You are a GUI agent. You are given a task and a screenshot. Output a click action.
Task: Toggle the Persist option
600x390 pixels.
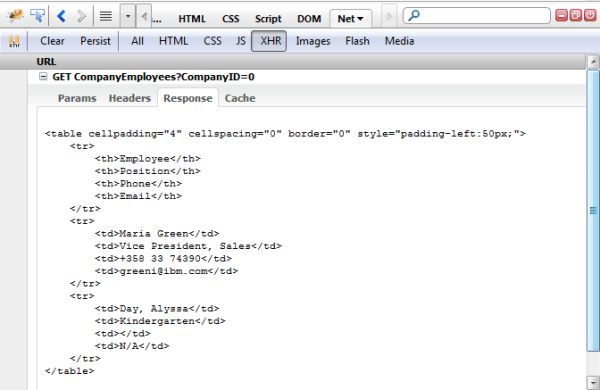pyautogui.click(x=95, y=41)
